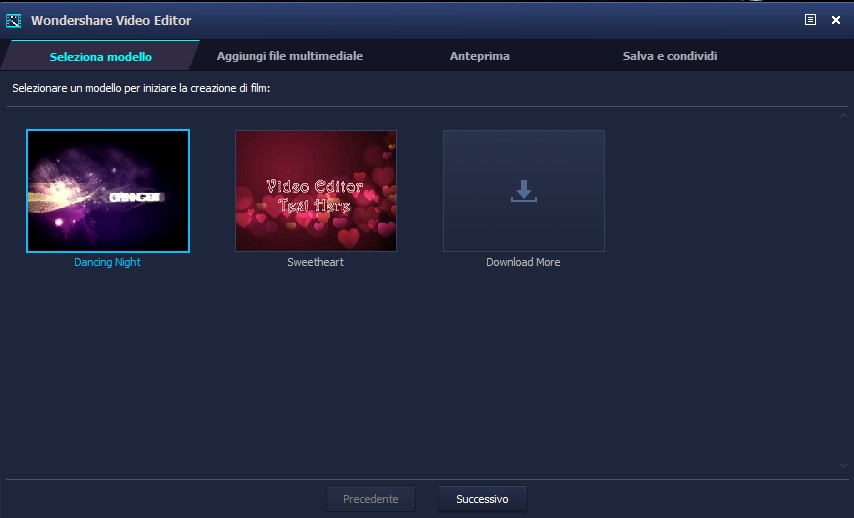Click the scroll down arrow of template list
This screenshot has width=854, height=518.
[x=843, y=466]
